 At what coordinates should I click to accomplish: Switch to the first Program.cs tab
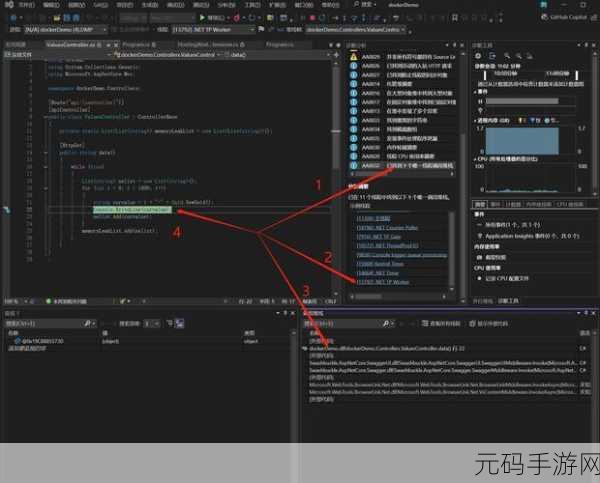tap(140, 45)
